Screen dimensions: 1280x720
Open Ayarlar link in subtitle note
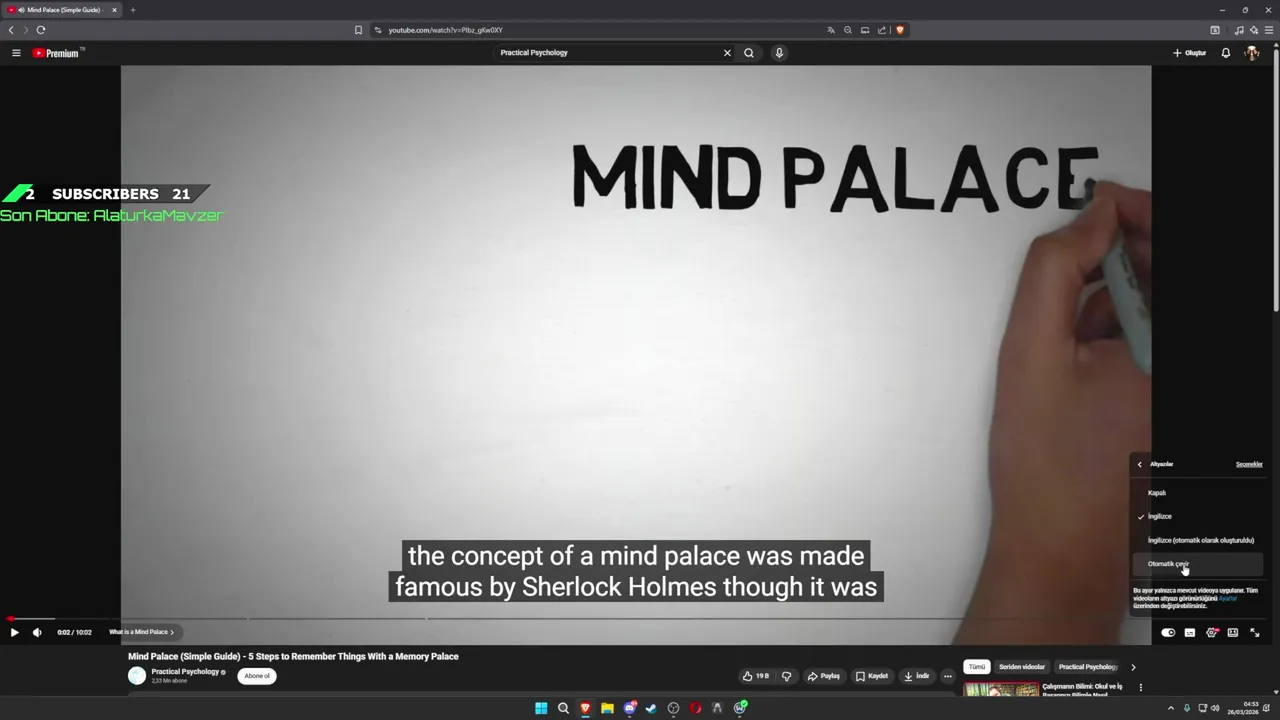coord(1228,598)
